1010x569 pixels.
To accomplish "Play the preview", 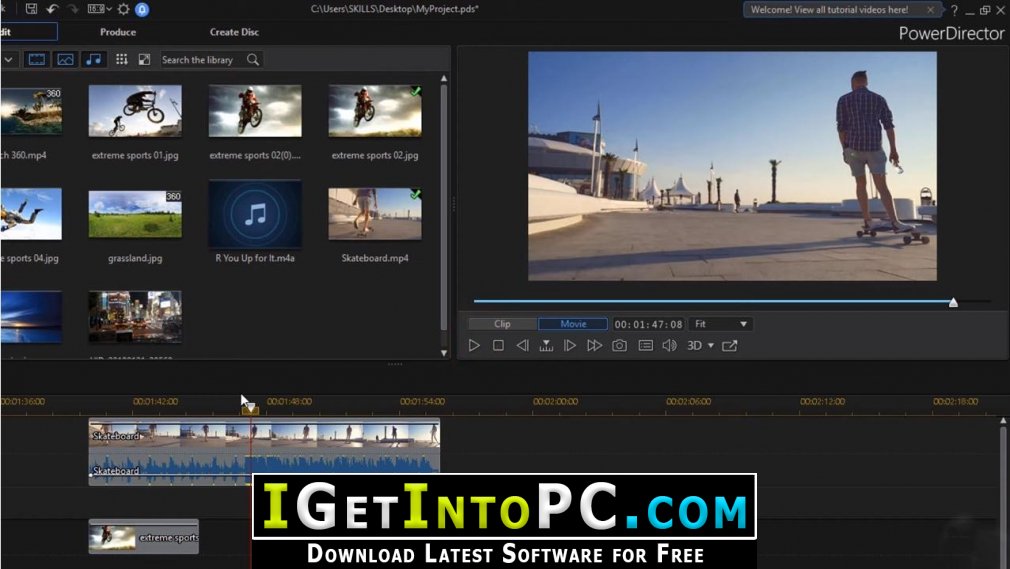I will pos(474,345).
